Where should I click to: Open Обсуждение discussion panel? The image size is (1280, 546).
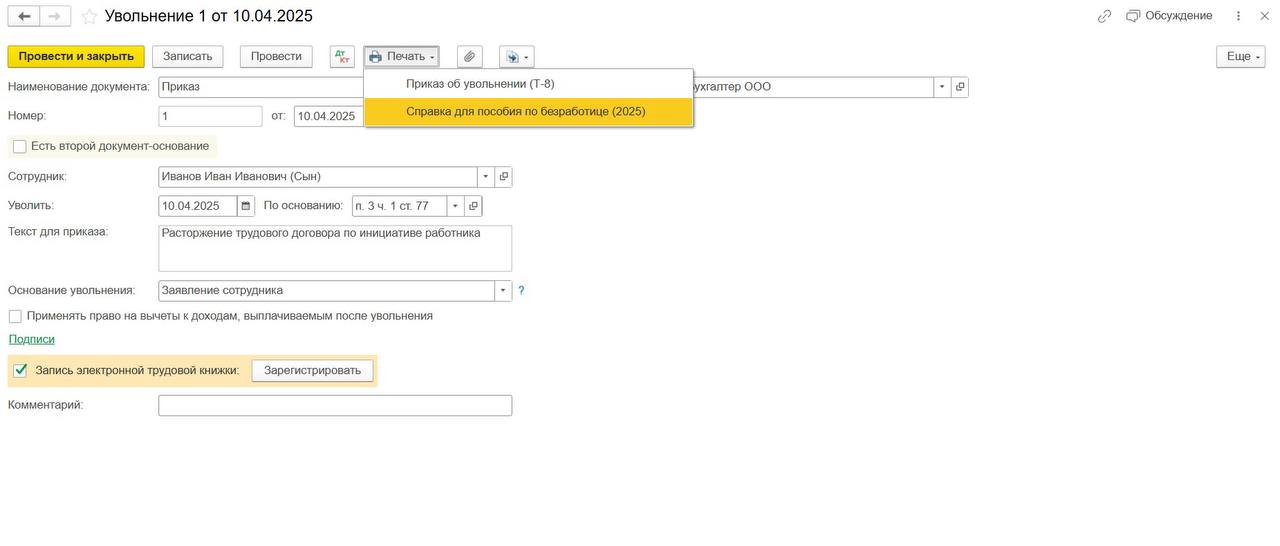pos(1169,16)
